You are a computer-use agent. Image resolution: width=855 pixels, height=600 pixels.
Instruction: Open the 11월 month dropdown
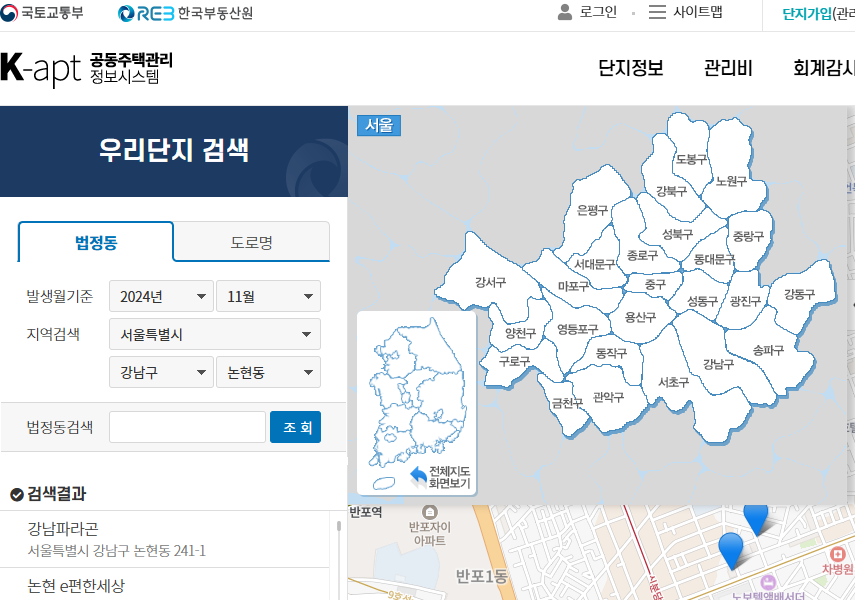pyautogui.click(x=268, y=296)
